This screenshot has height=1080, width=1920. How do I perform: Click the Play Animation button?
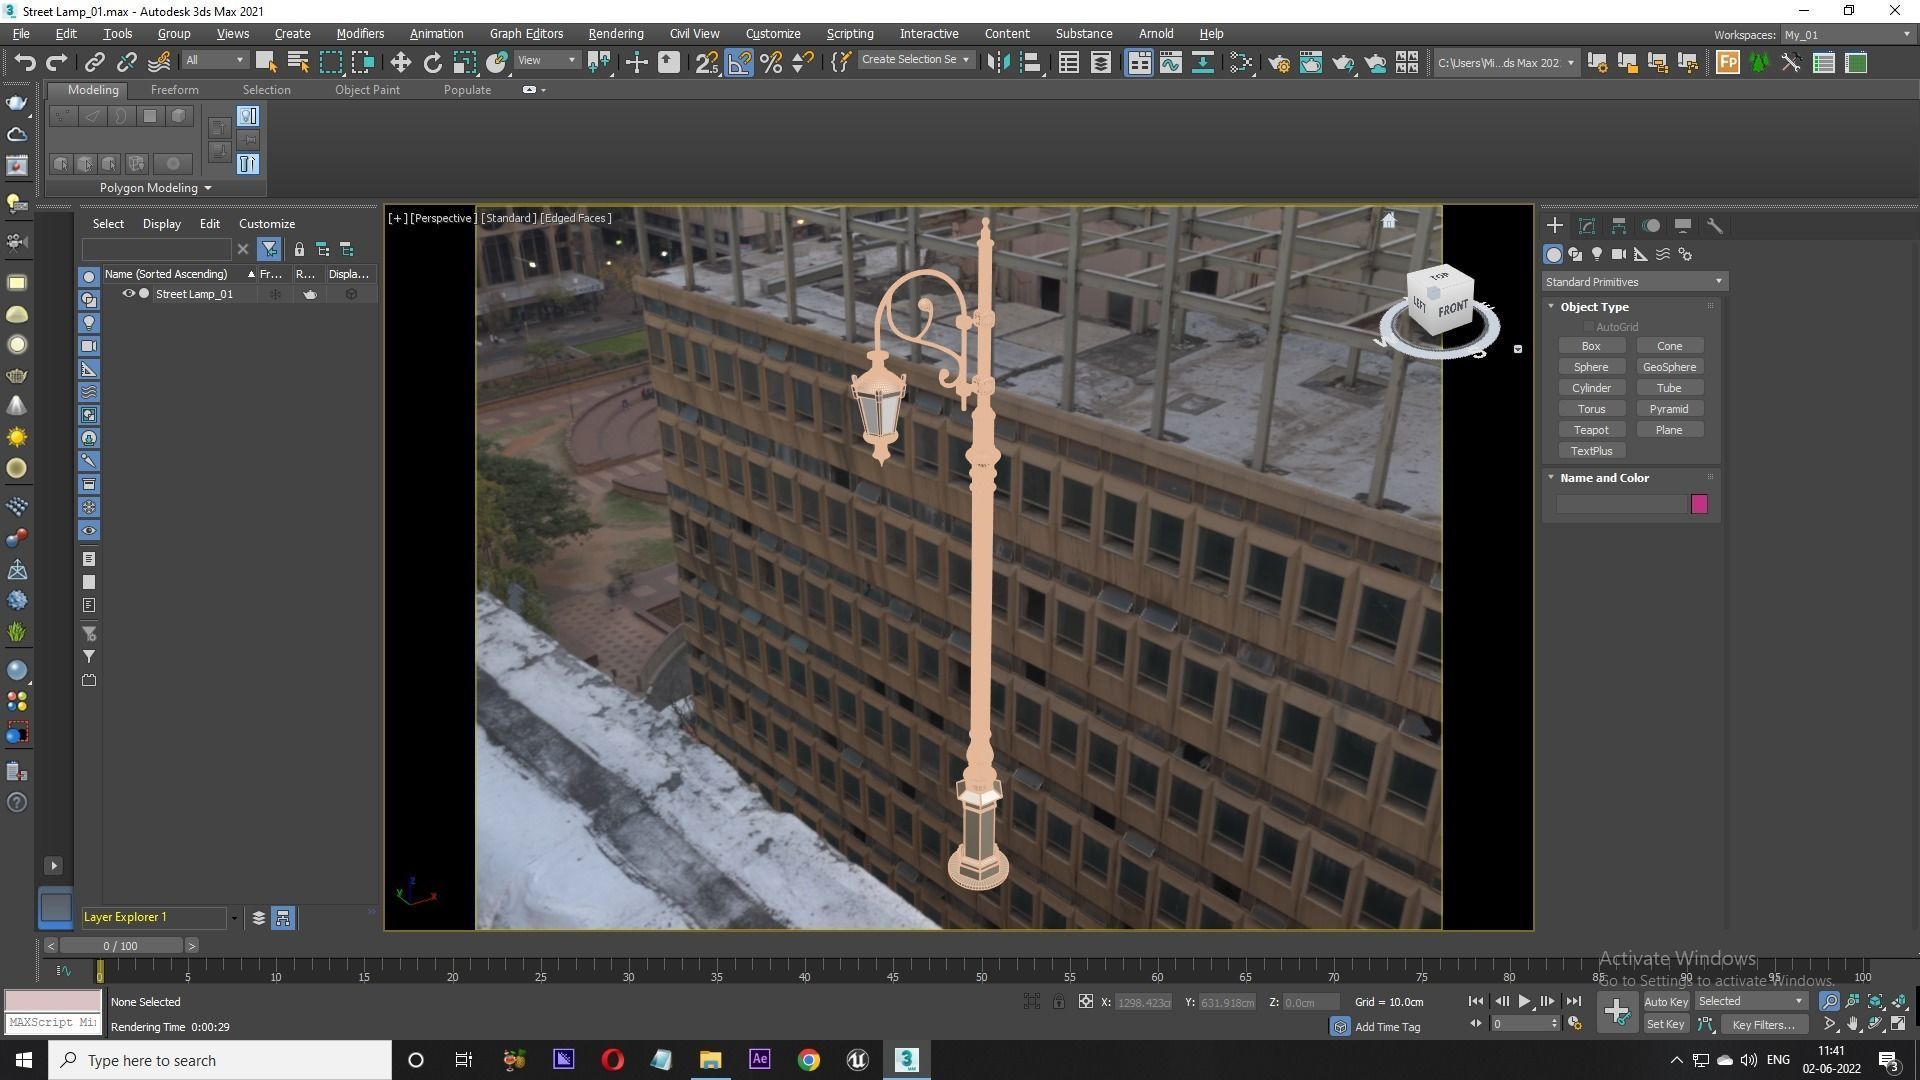pyautogui.click(x=1524, y=1001)
